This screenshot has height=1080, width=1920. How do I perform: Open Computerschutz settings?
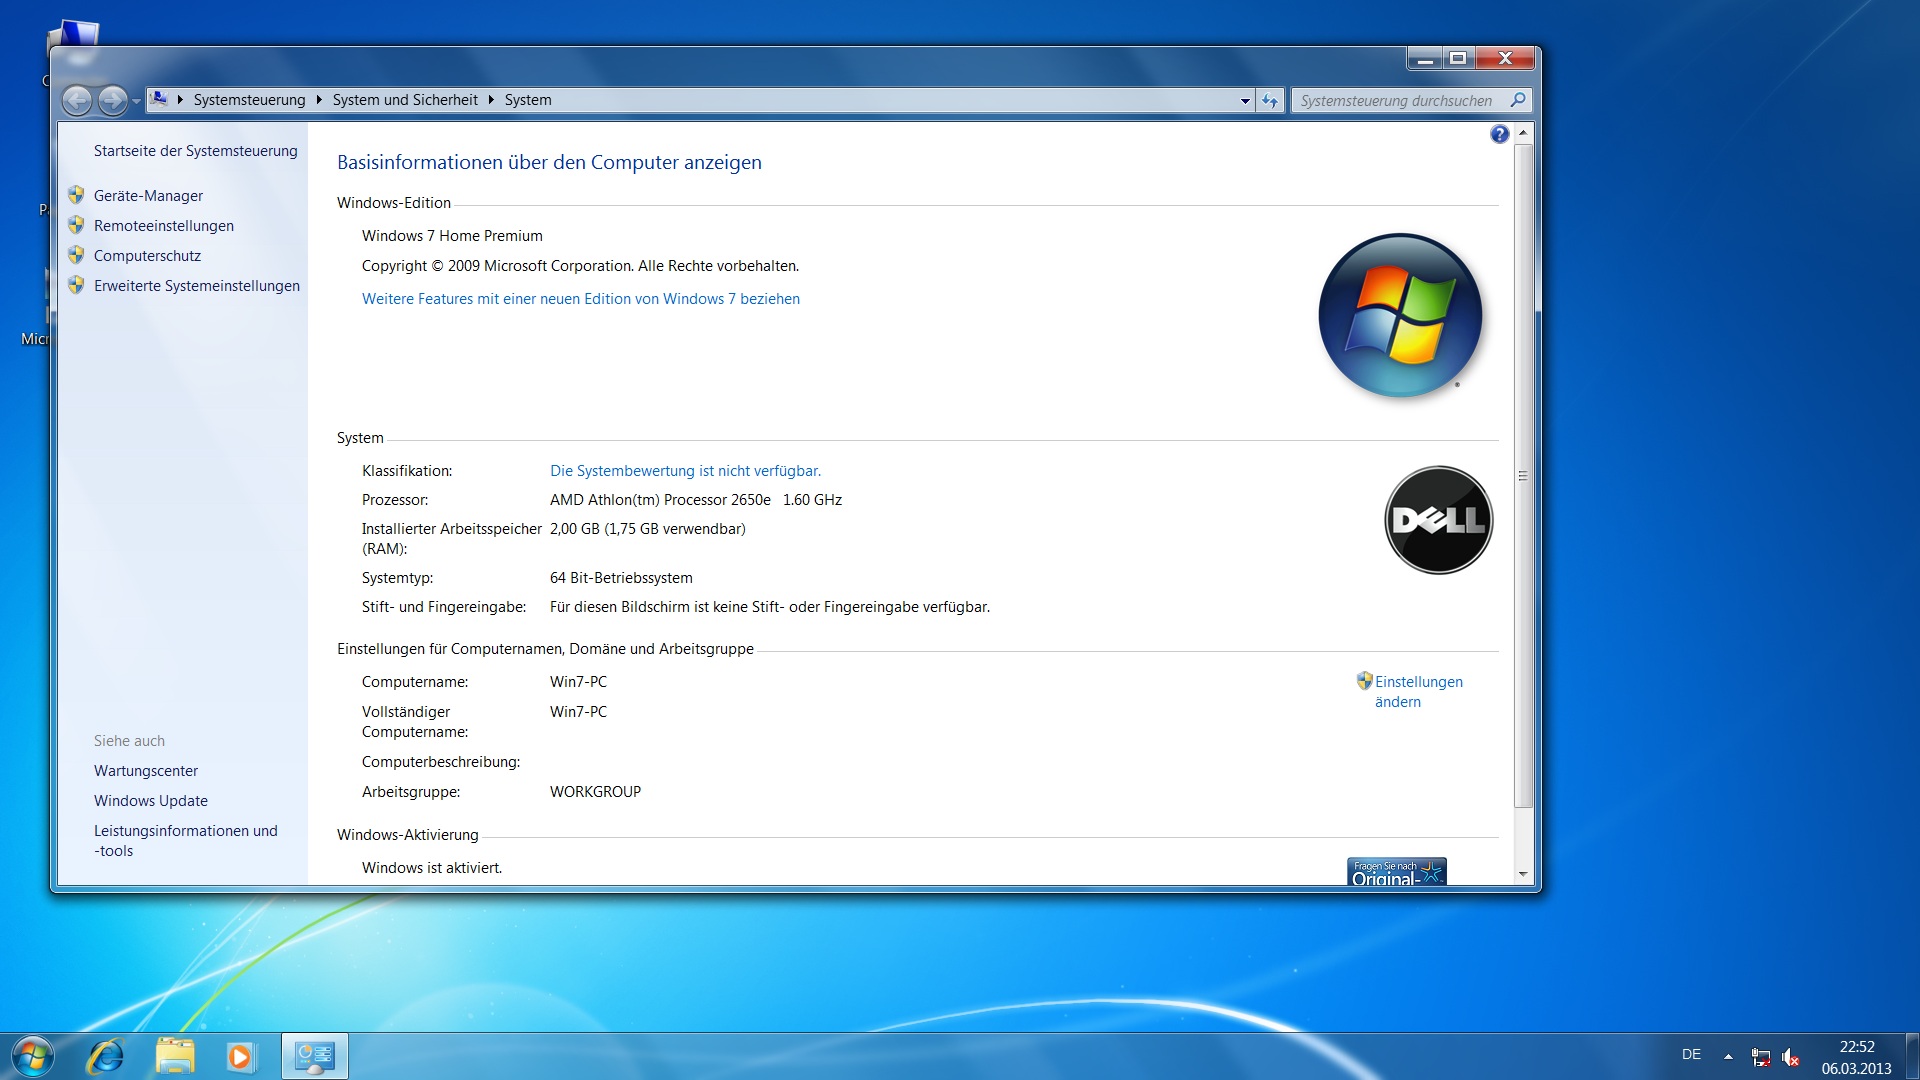coord(147,256)
